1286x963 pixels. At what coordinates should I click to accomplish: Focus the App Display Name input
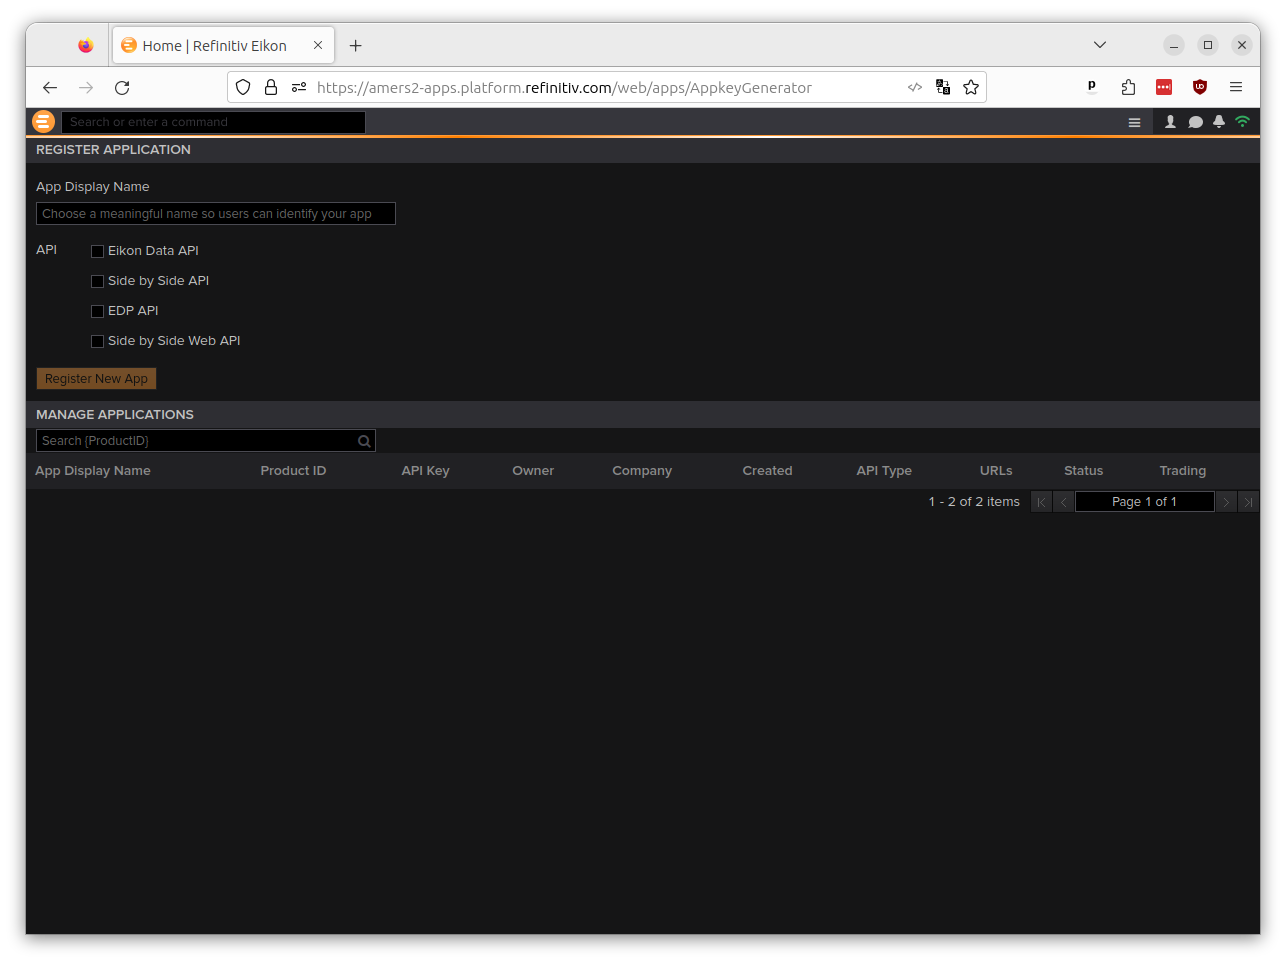(216, 214)
